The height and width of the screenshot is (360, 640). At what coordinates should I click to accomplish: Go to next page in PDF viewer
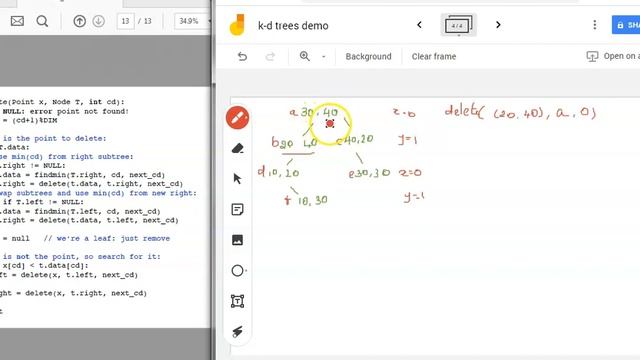[98, 21]
